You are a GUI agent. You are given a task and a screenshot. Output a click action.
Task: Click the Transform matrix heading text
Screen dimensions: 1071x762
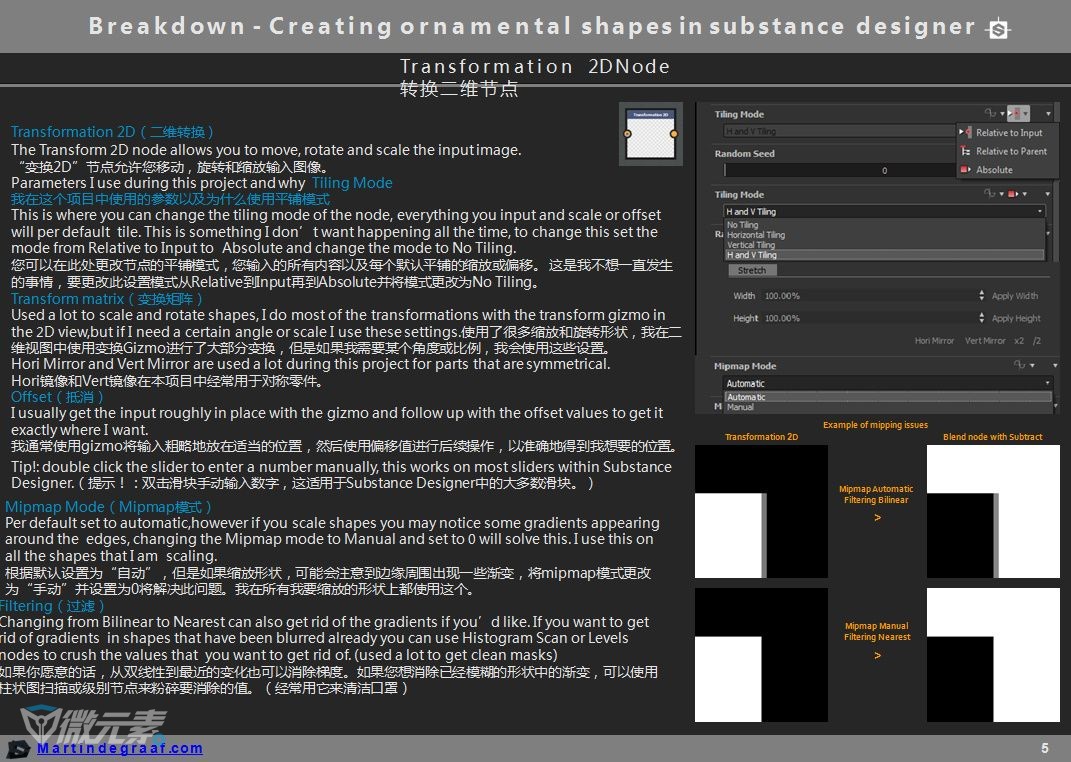[x=107, y=298]
